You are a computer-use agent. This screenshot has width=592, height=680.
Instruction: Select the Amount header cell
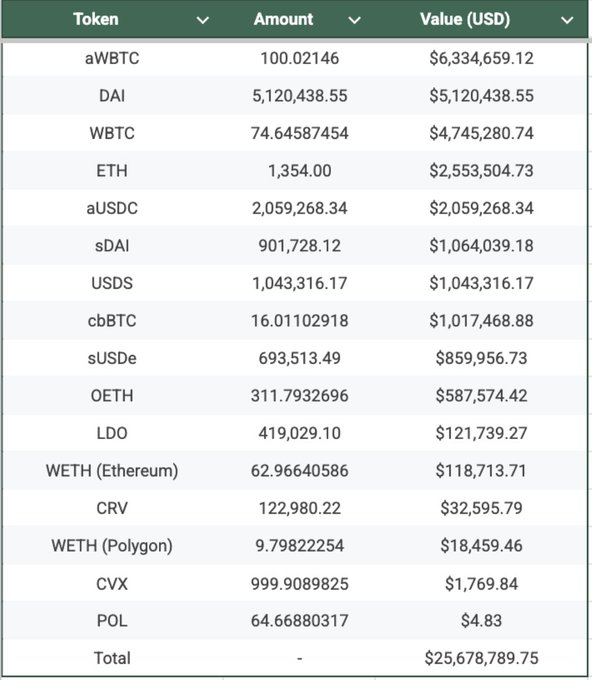299,19
